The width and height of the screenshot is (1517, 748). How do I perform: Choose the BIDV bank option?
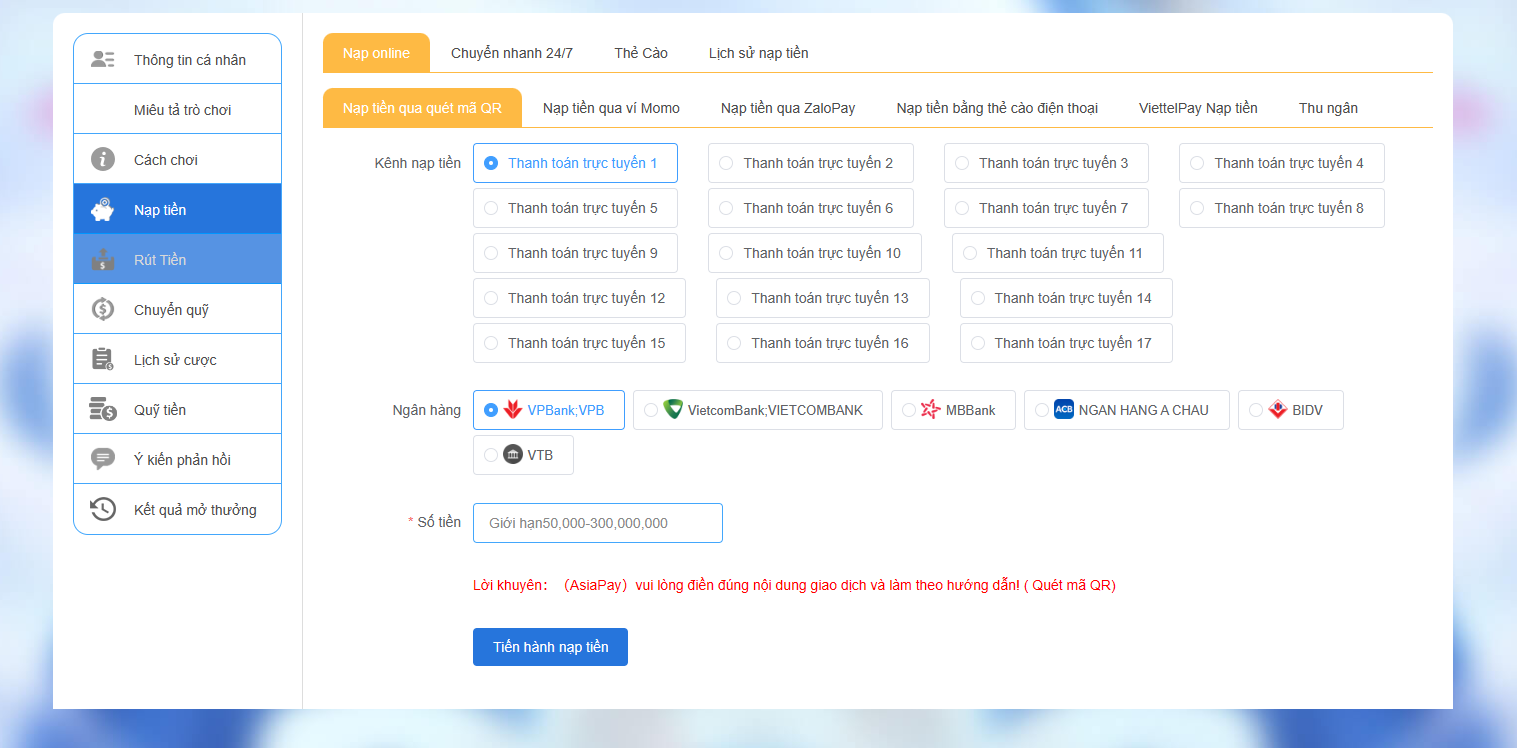(1290, 410)
